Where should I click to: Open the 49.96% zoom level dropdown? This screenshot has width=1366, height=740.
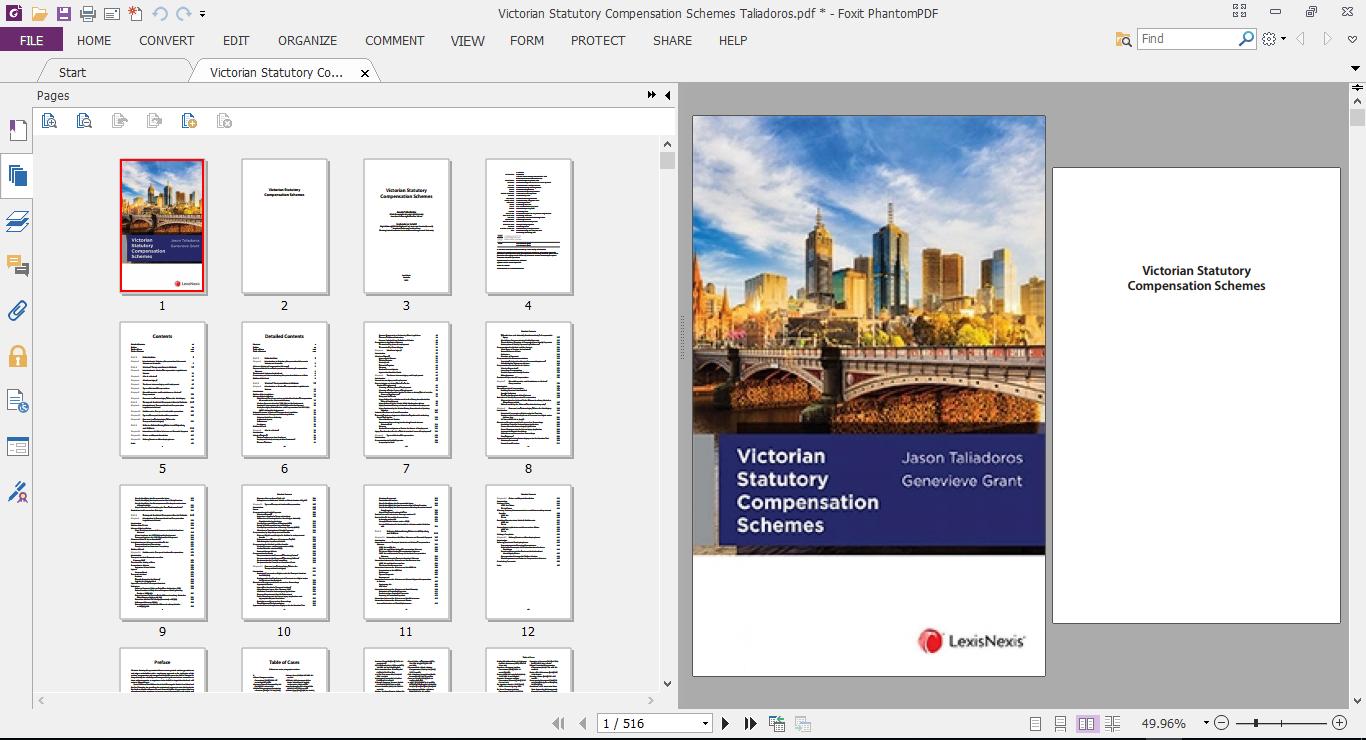point(1206,723)
